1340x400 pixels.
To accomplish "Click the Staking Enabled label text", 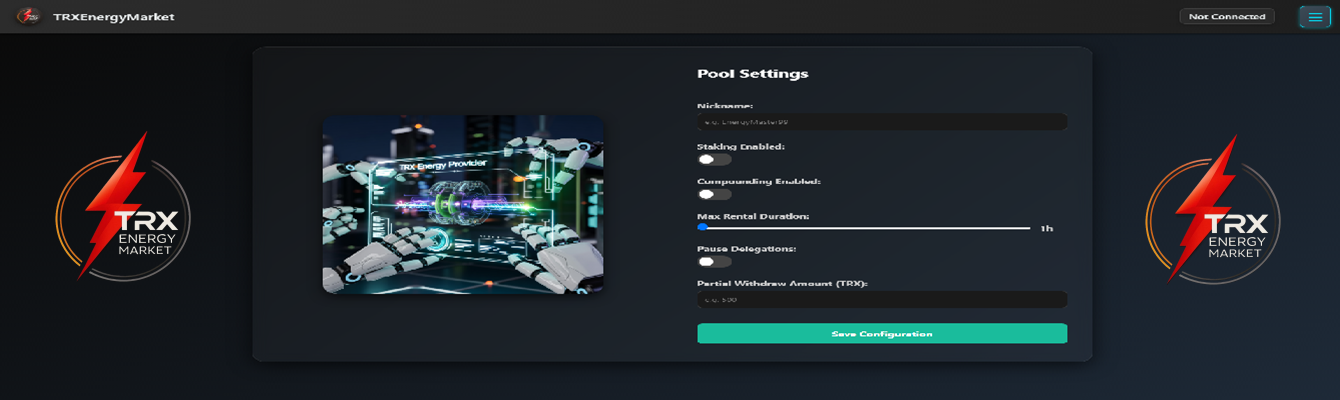I will (740, 147).
